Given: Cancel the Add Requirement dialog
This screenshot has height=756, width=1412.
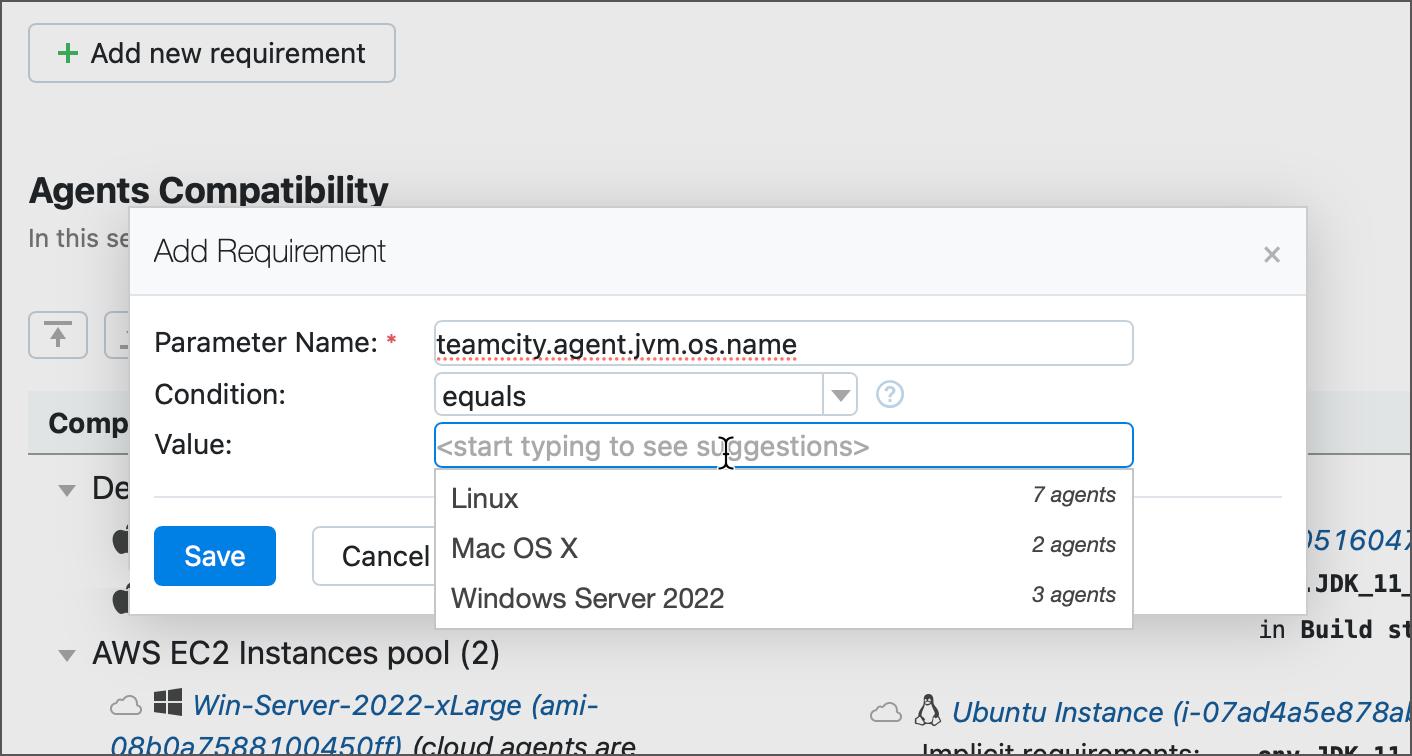Looking at the screenshot, I should pyautogui.click(x=375, y=556).
